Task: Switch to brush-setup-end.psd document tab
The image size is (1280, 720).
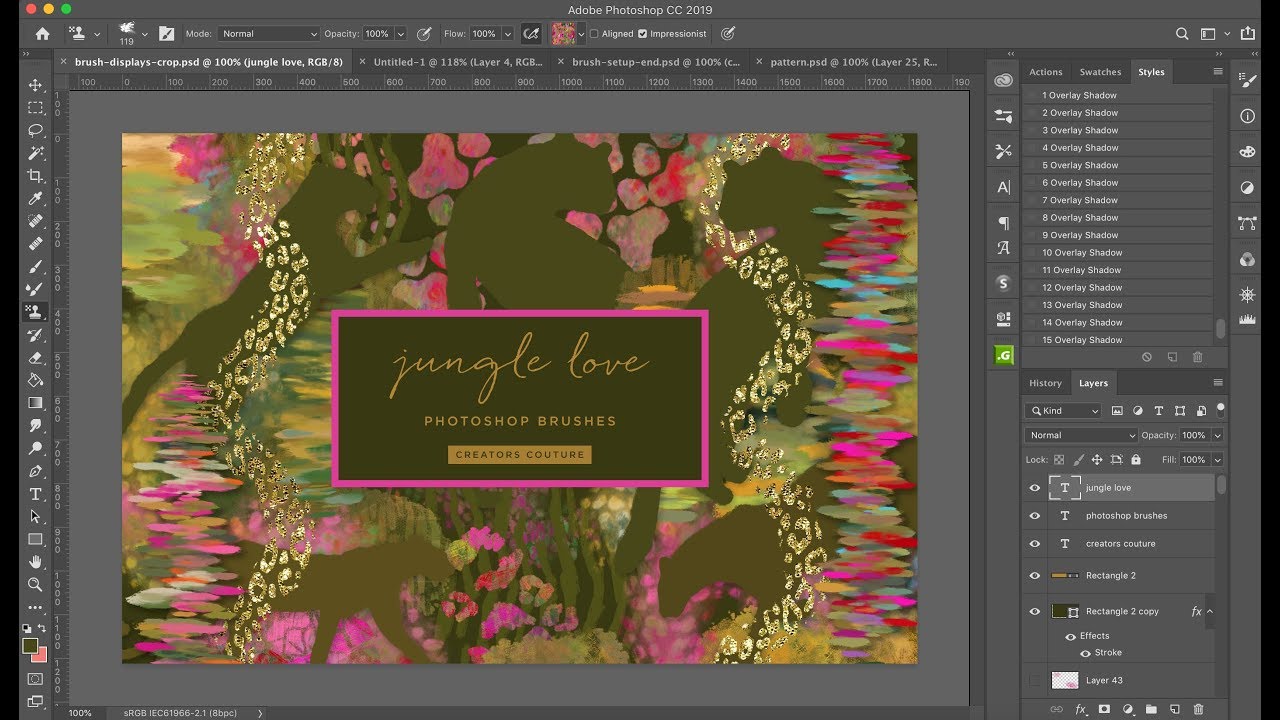Action: (x=655, y=61)
